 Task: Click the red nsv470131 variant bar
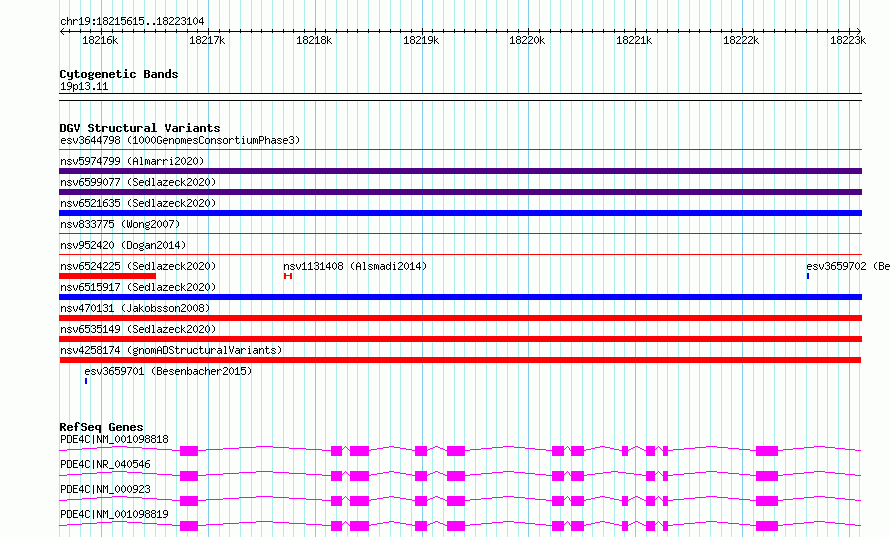click(460, 318)
